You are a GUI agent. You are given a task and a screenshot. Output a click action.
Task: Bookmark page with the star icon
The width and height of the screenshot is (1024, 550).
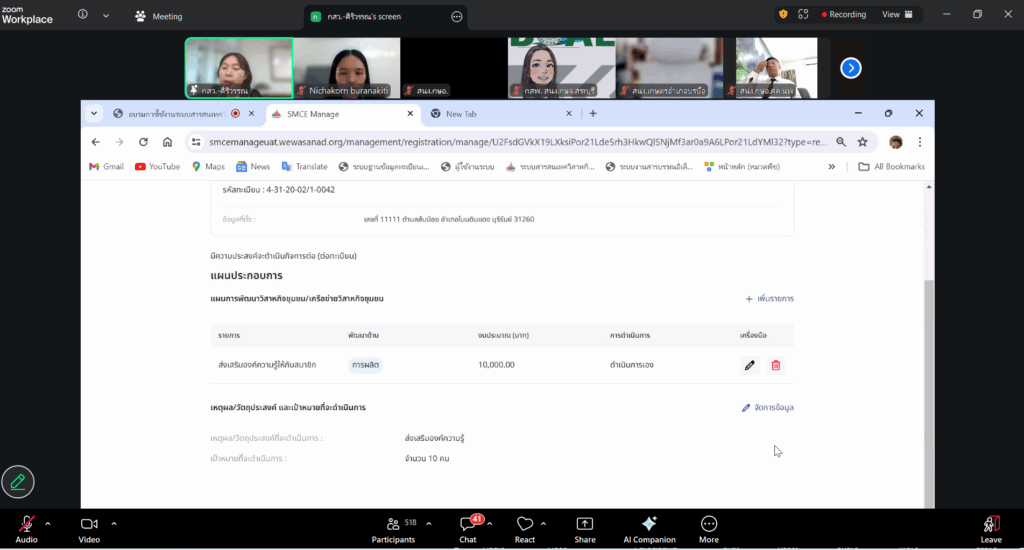(x=862, y=142)
